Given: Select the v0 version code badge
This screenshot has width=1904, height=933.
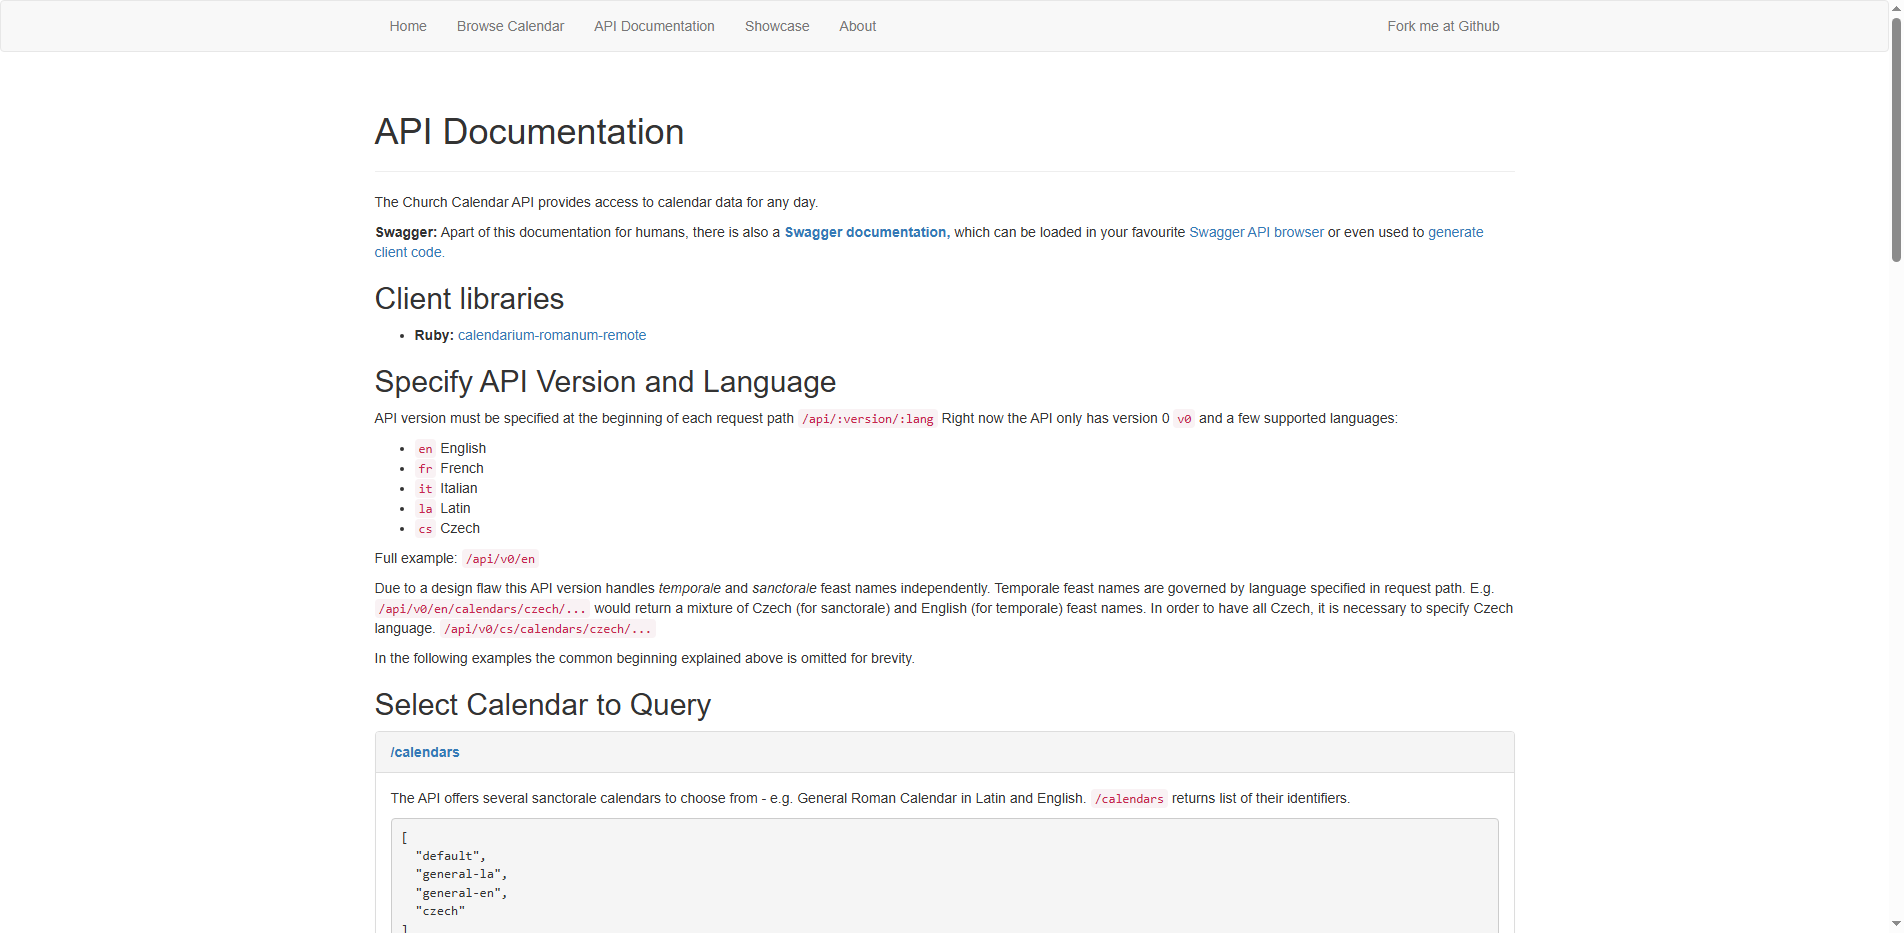Looking at the screenshot, I should coord(1184,419).
